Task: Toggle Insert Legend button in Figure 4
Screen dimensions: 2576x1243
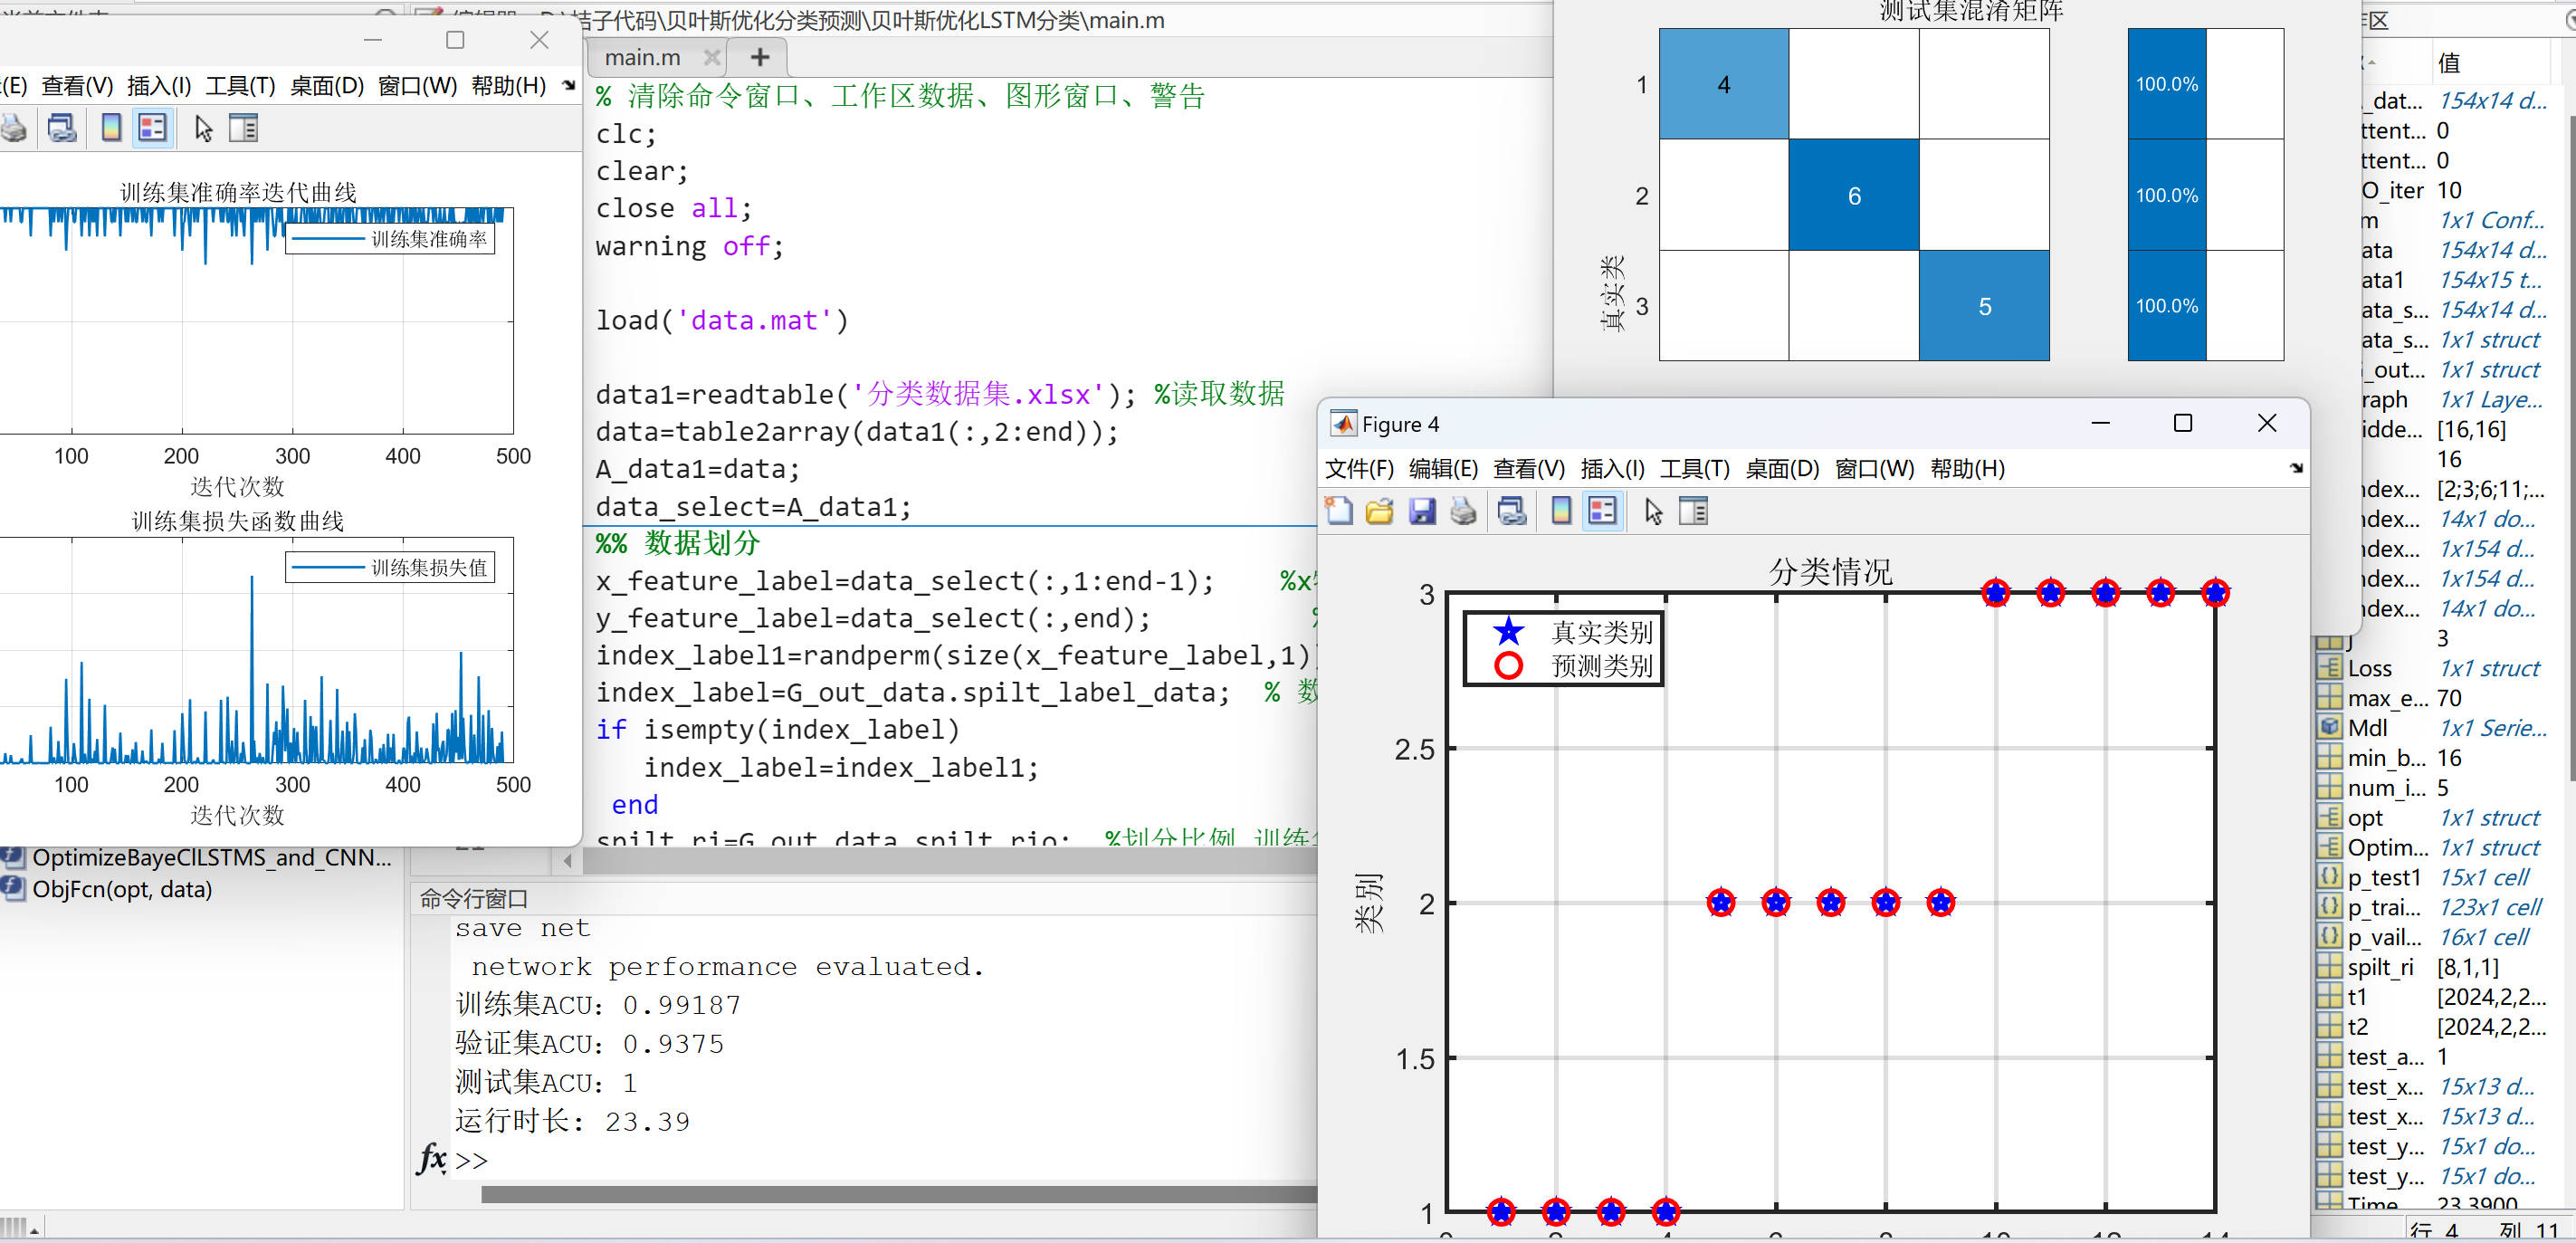Action: pyautogui.click(x=1602, y=511)
